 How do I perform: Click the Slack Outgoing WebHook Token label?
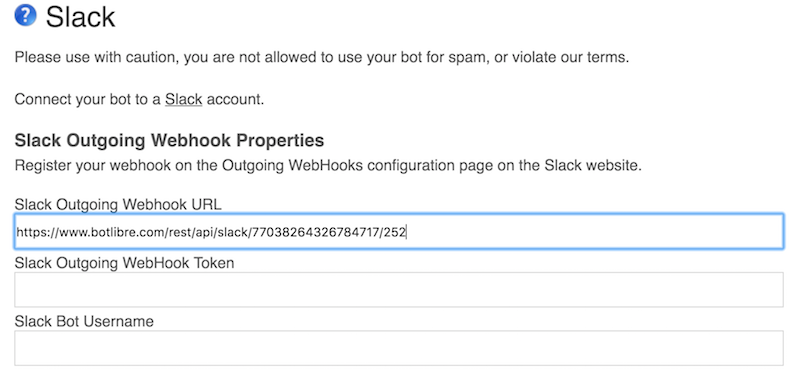coord(124,263)
